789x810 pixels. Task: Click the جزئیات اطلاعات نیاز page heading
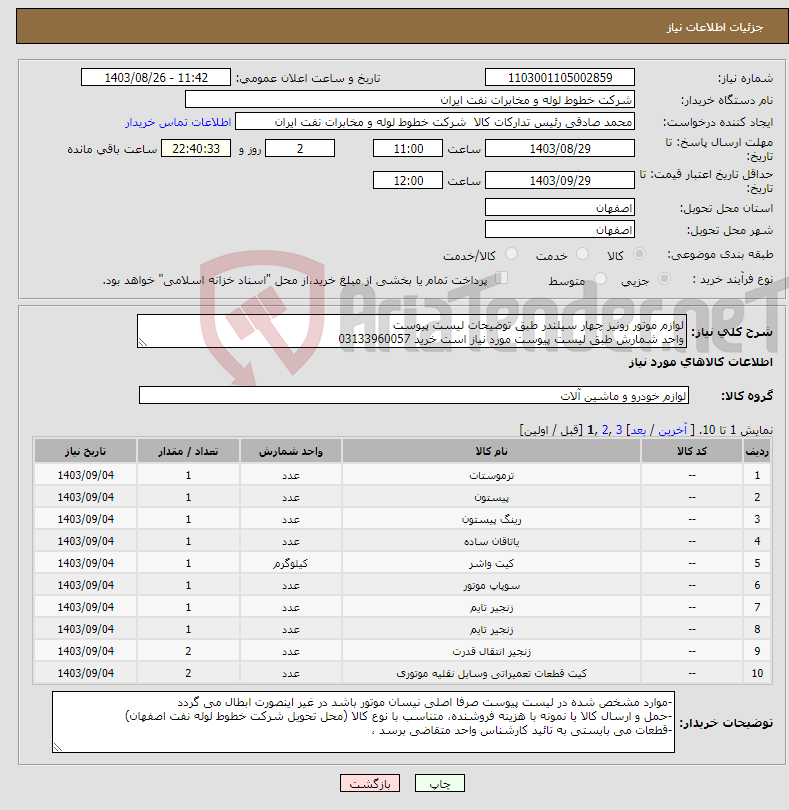715,27
